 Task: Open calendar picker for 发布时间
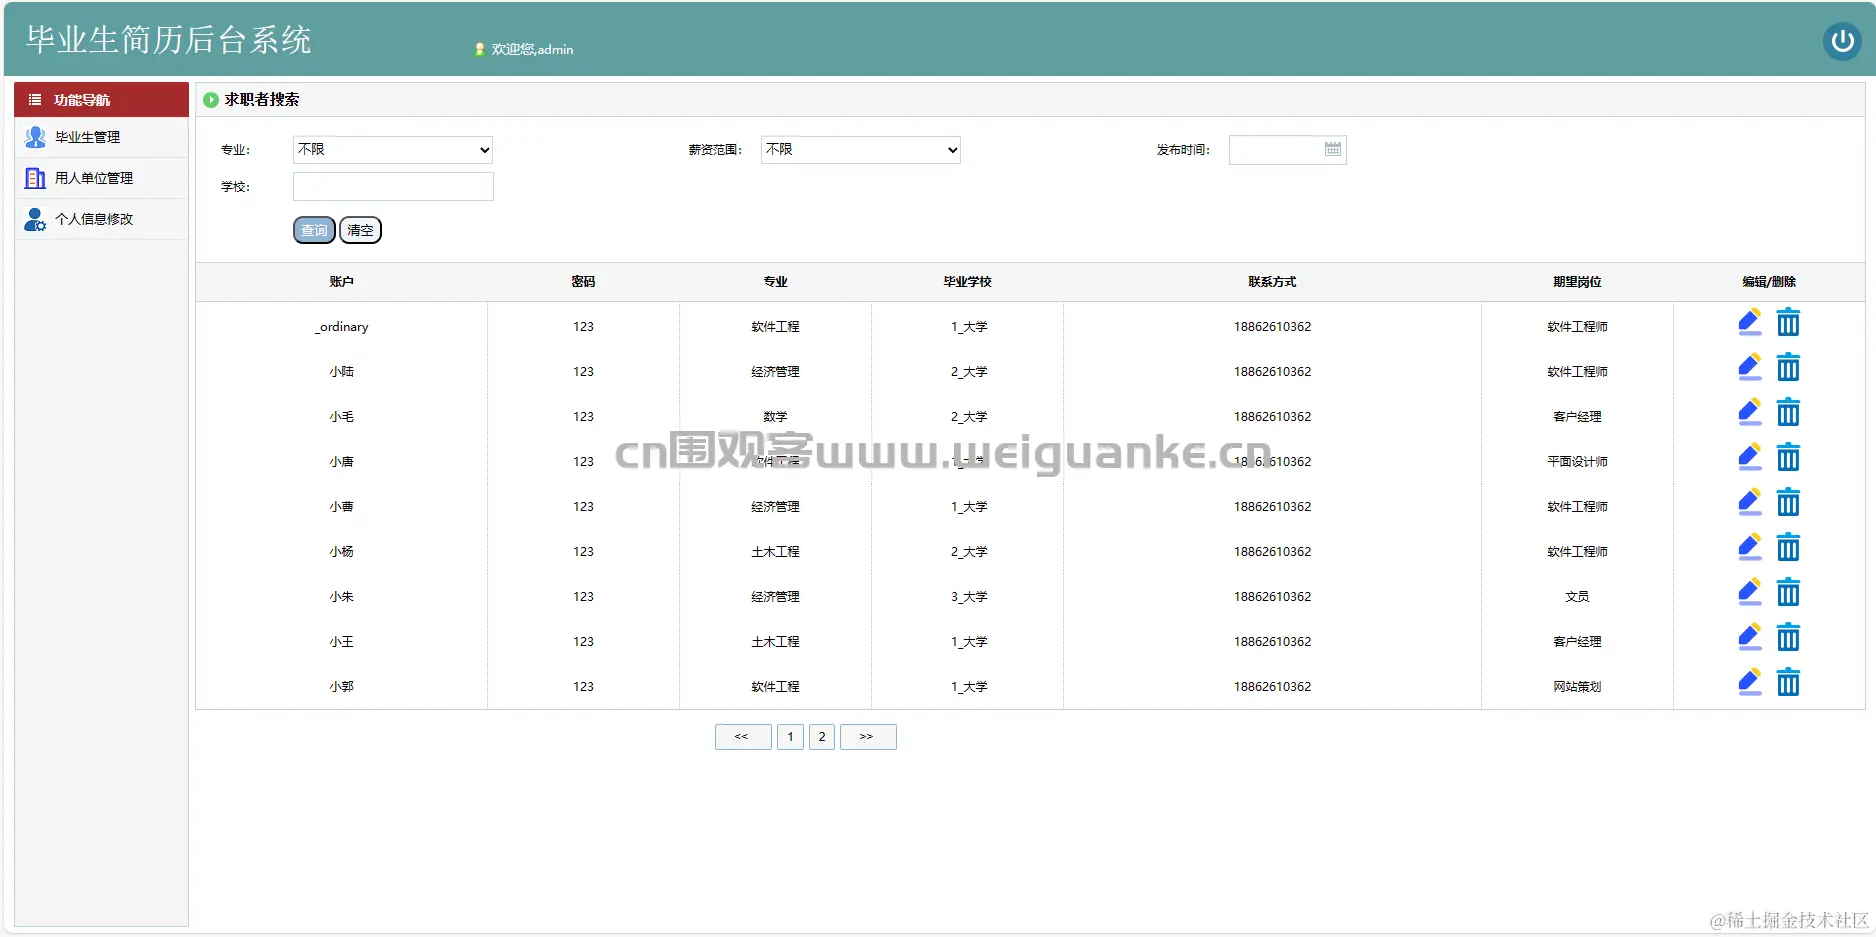click(x=1333, y=149)
